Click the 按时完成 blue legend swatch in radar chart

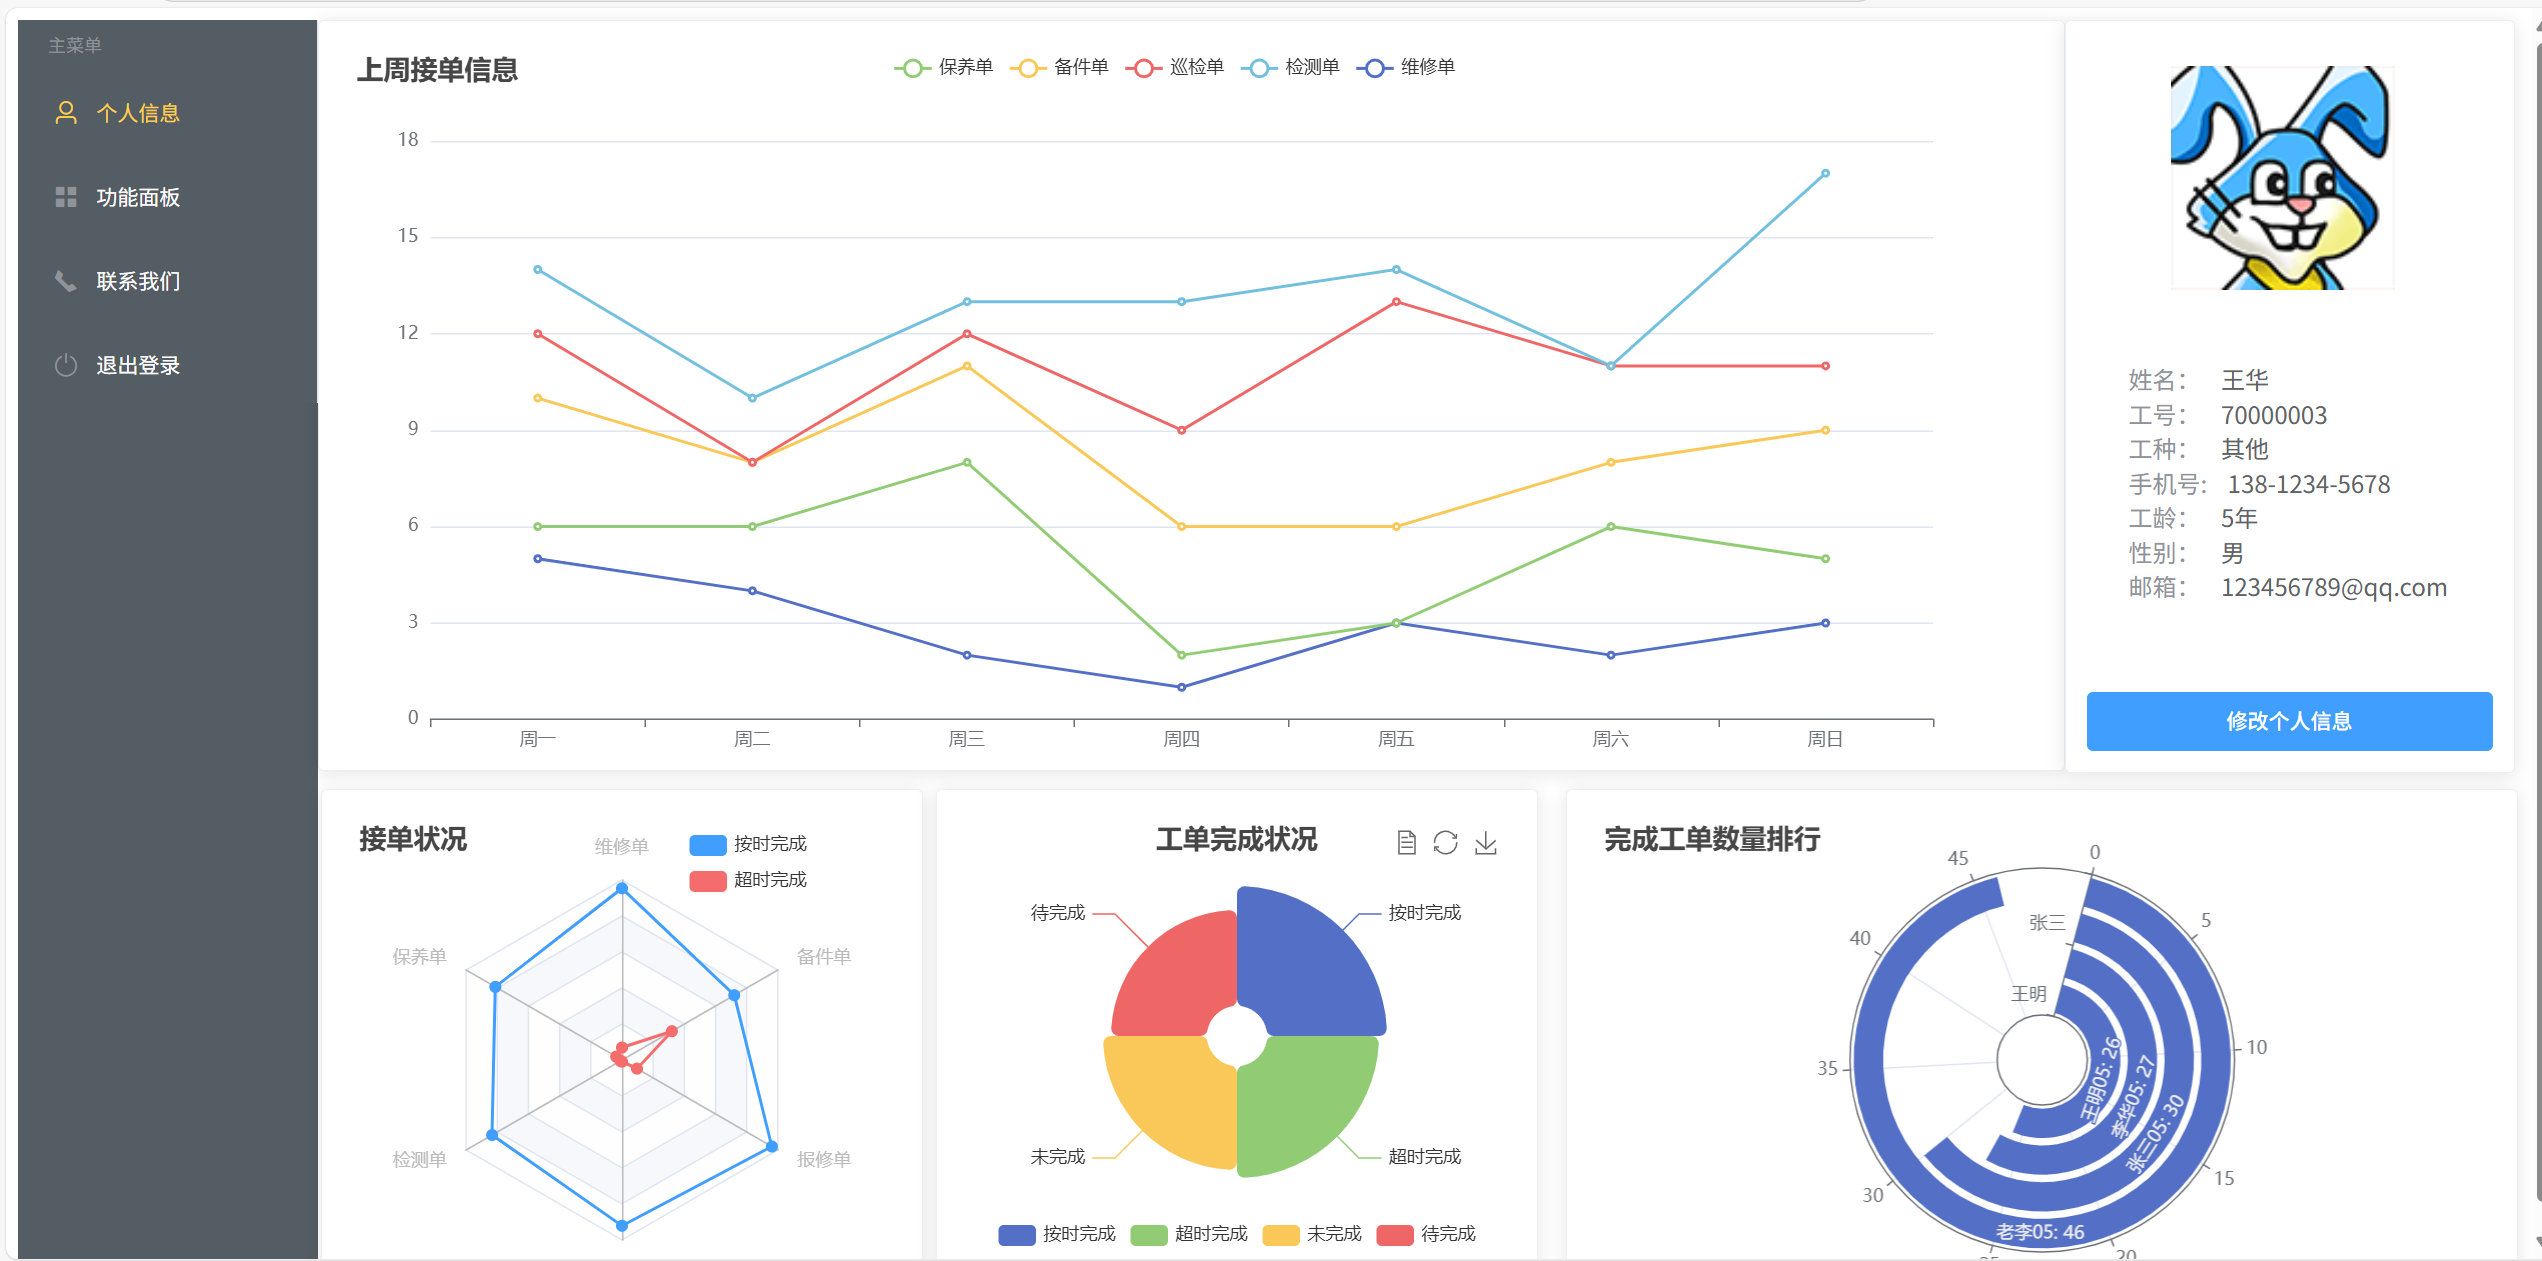708,845
